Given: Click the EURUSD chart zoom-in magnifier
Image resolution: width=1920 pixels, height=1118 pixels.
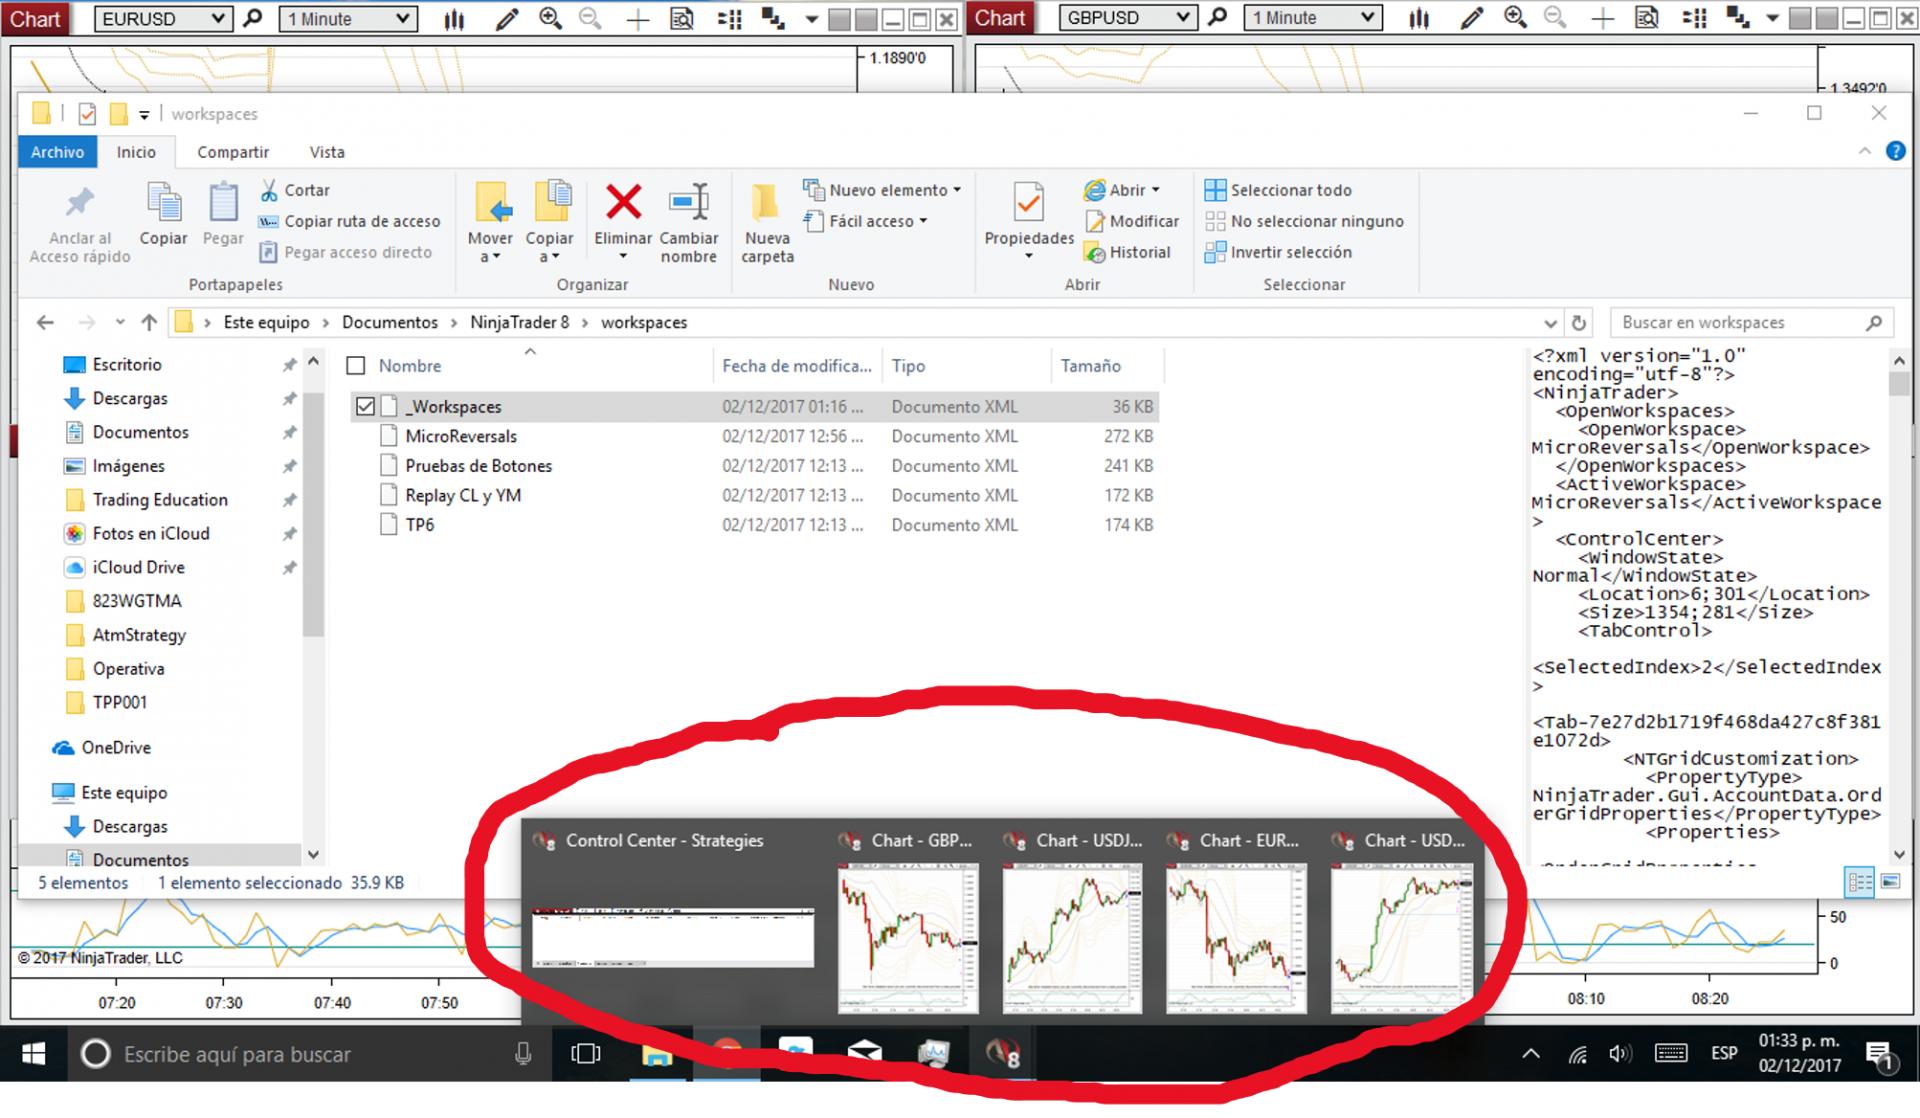Looking at the screenshot, I should 550,19.
